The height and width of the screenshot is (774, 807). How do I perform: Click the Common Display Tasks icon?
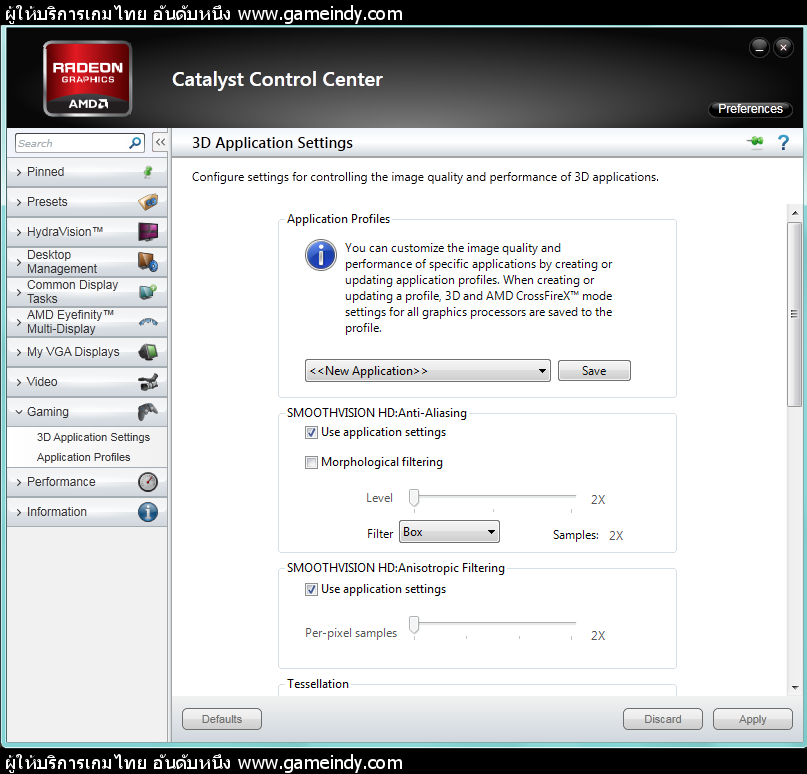tap(148, 292)
